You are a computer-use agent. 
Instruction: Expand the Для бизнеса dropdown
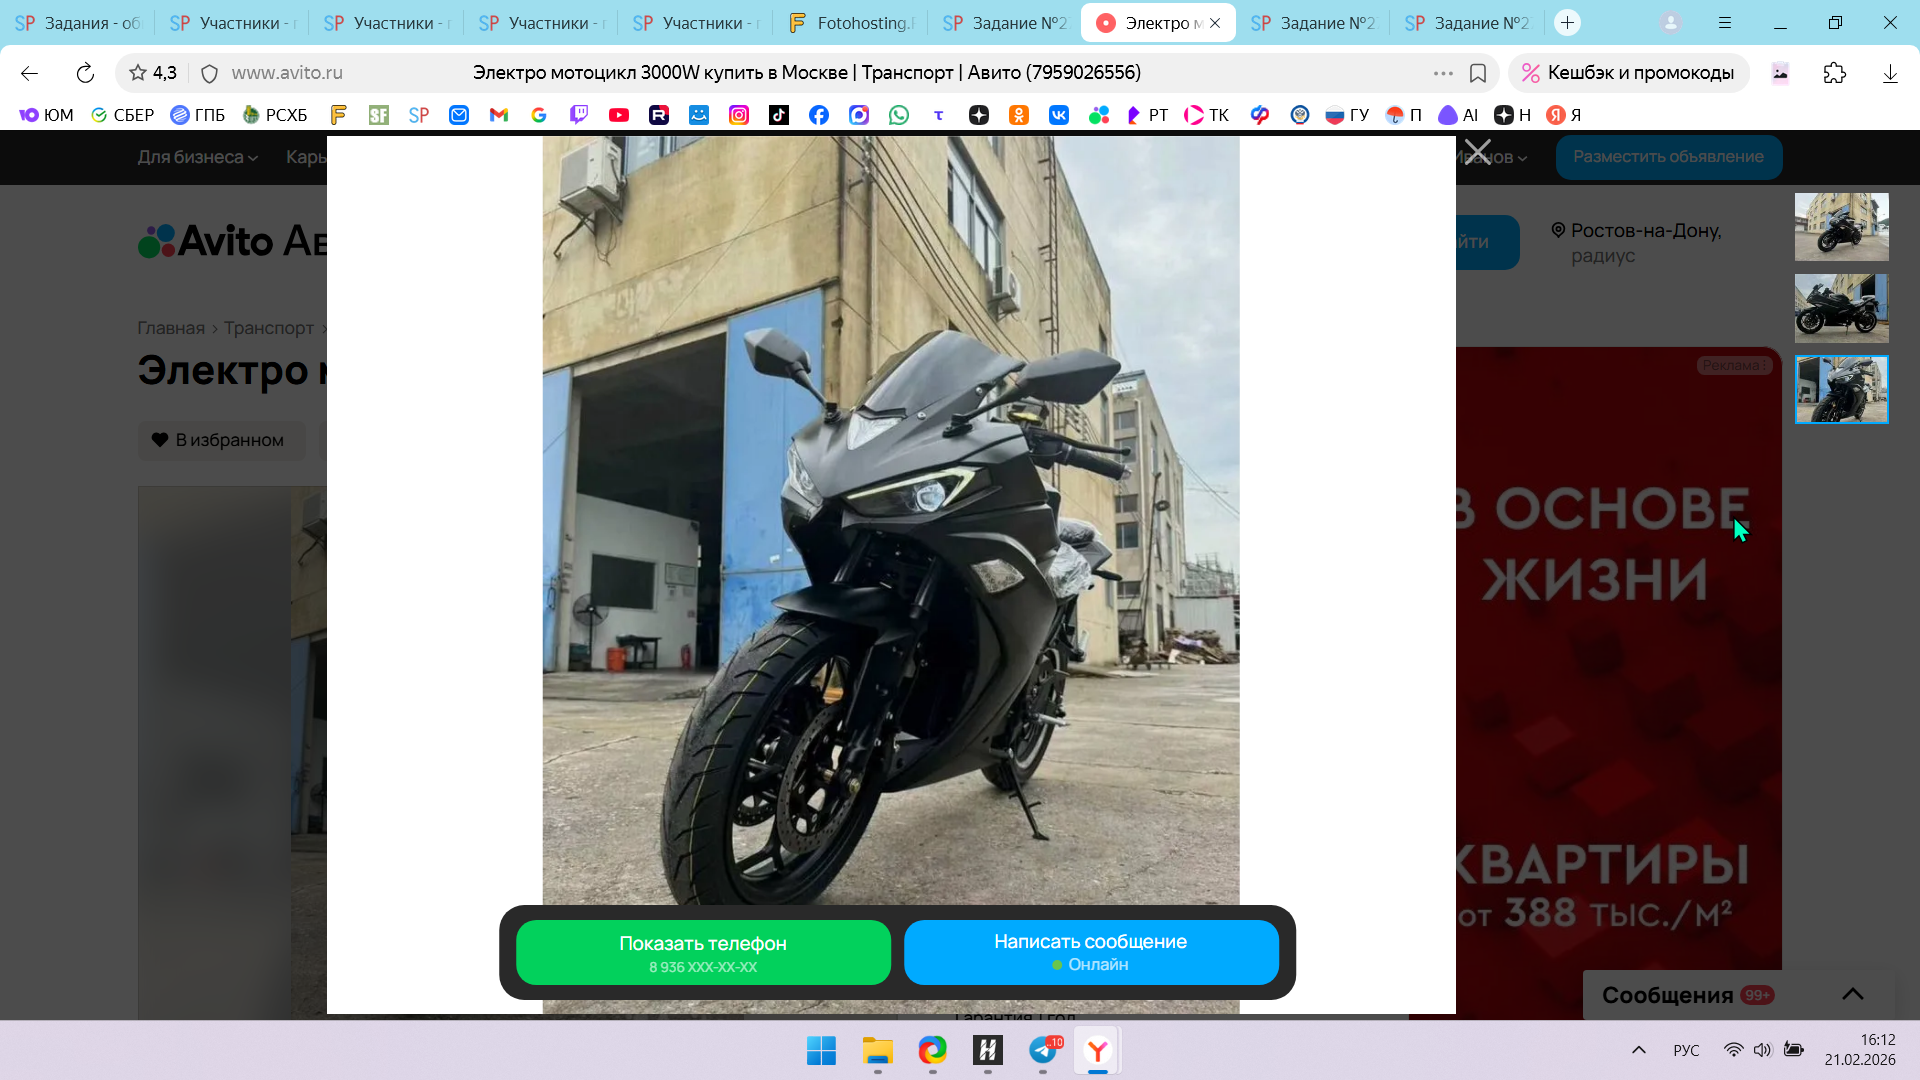(x=197, y=157)
